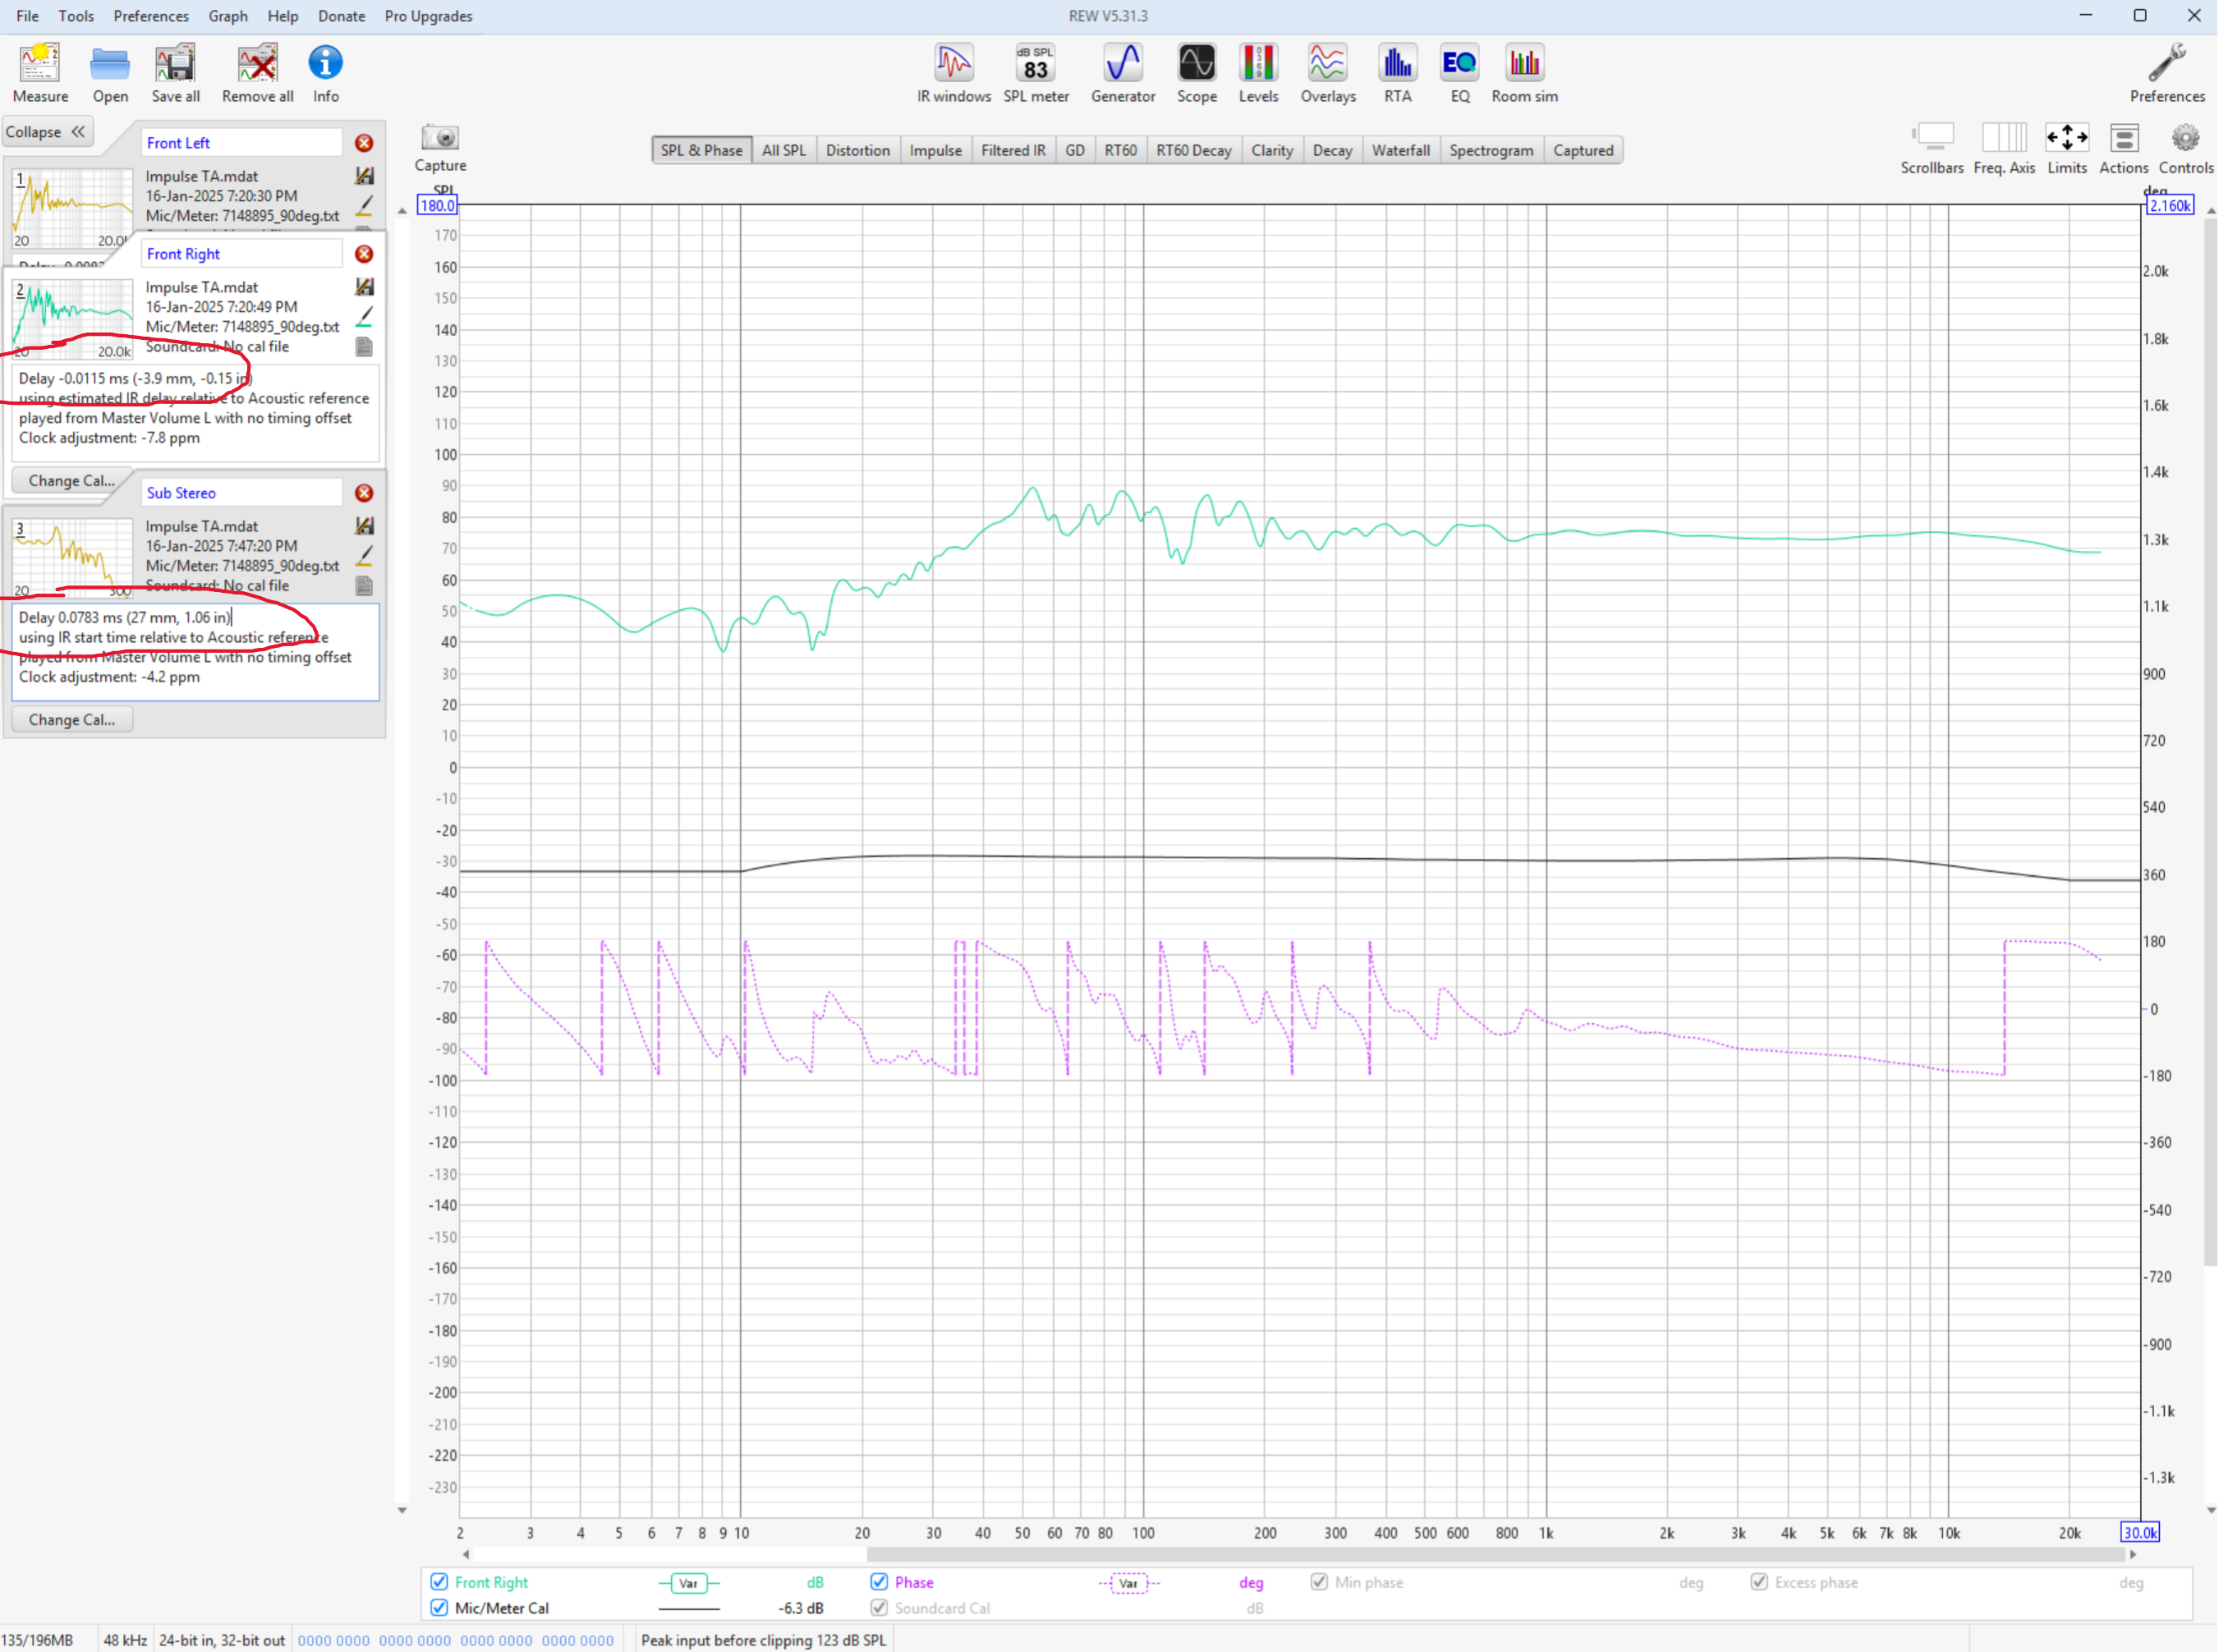Switch to the Filtered IR tab
The width and height of the screenshot is (2219, 1652).
coord(1012,150)
